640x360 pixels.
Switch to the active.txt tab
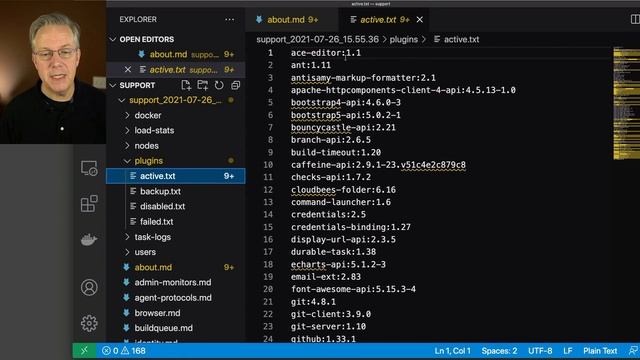[x=384, y=20]
